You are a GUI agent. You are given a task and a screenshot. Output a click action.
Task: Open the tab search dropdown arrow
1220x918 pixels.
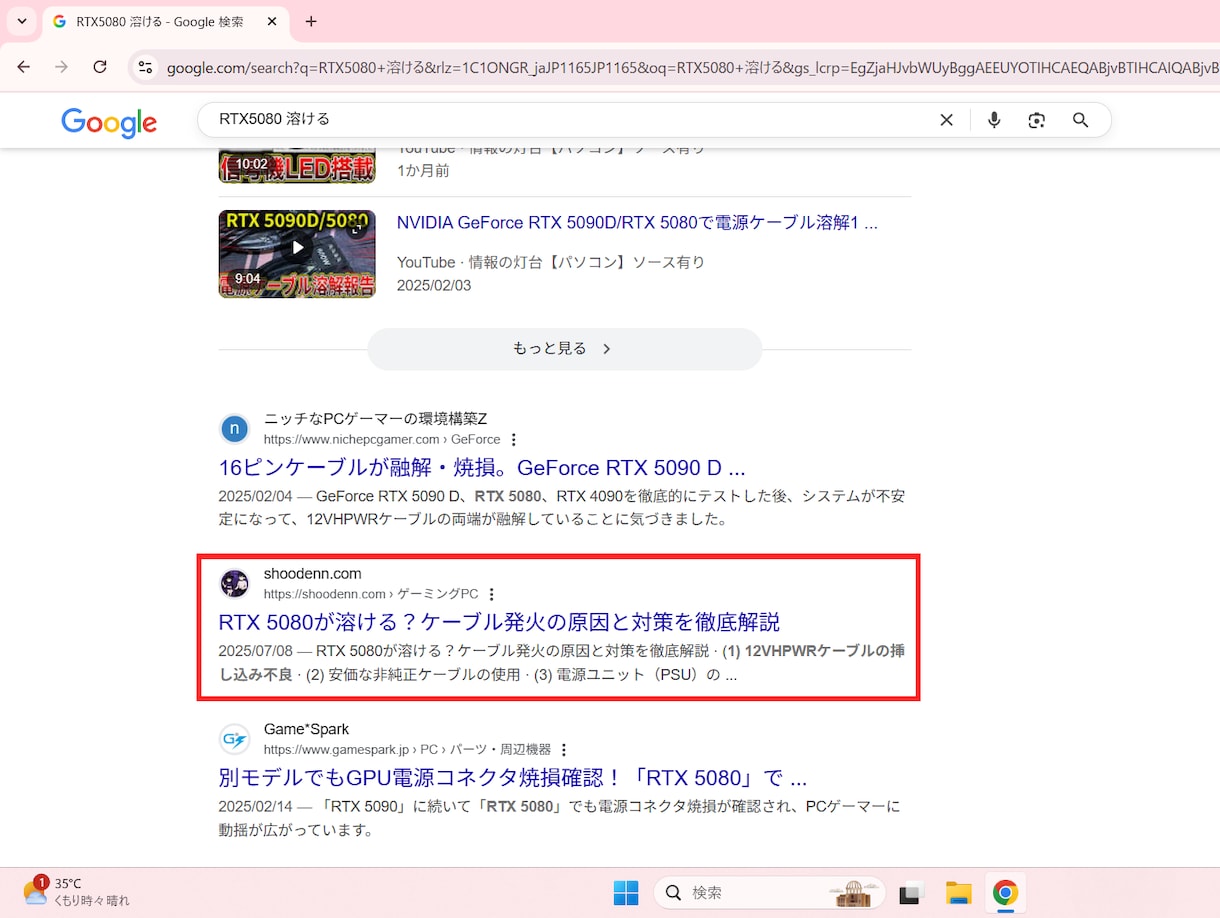(x=22, y=21)
